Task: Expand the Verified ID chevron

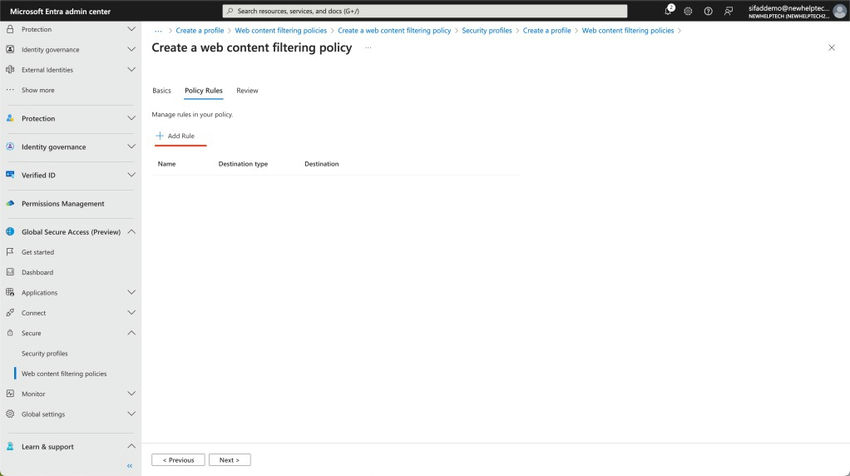Action: [131, 175]
